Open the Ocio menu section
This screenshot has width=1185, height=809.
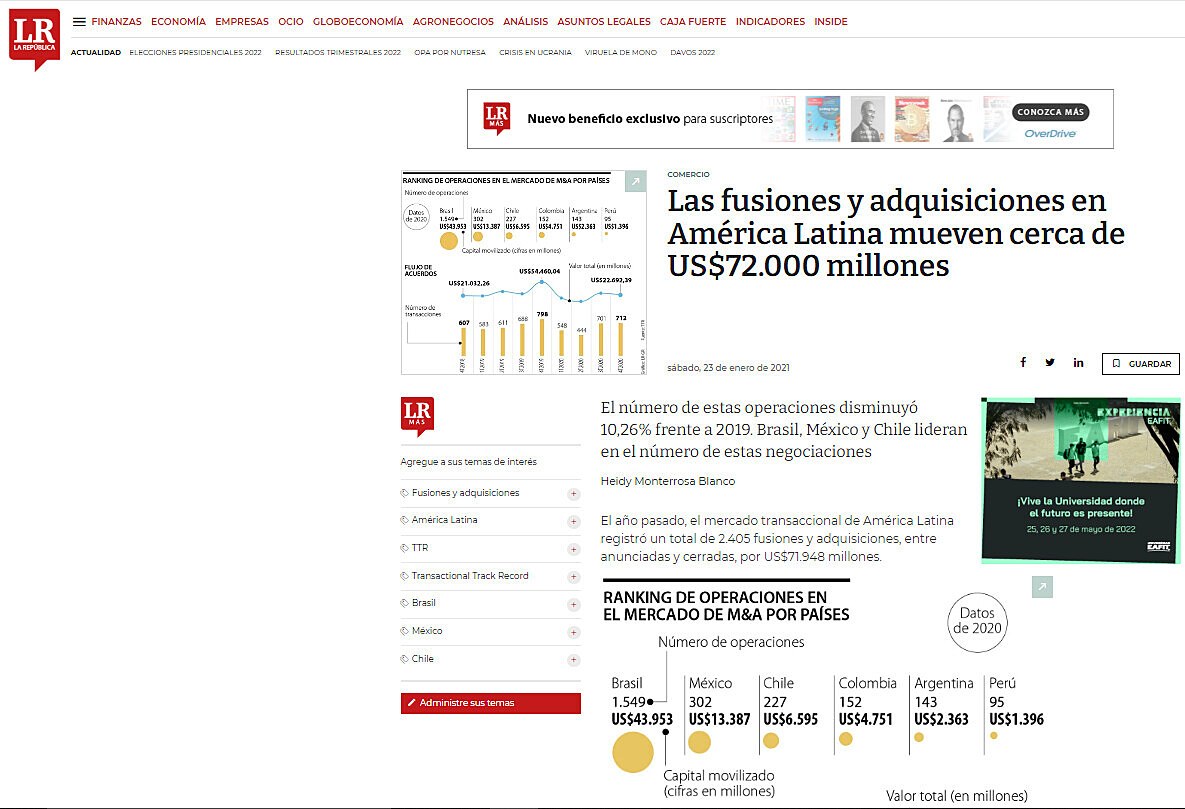click(291, 22)
